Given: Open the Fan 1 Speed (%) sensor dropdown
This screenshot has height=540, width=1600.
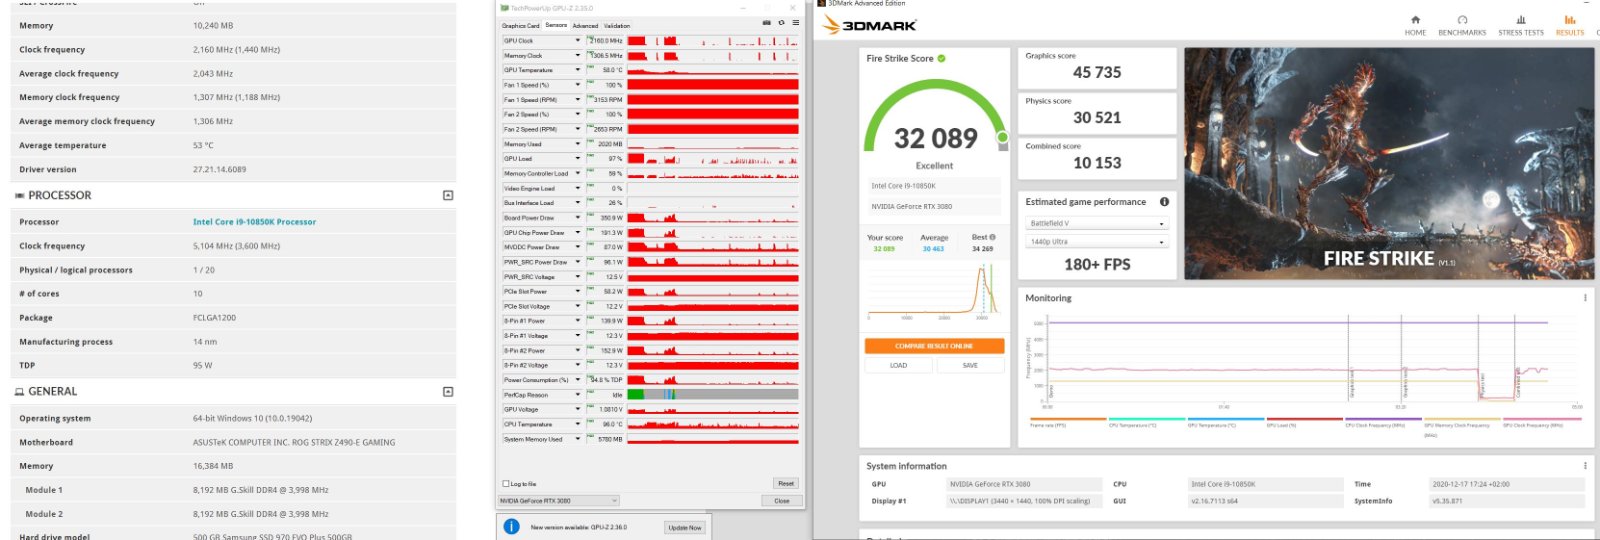Looking at the screenshot, I should (x=578, y=85).
